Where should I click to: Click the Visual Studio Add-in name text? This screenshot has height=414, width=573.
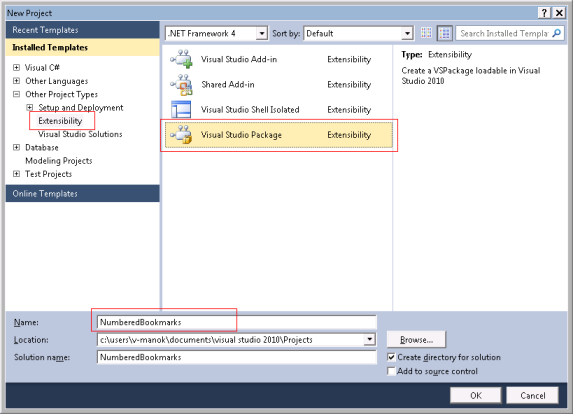click(x=239, y=59)
